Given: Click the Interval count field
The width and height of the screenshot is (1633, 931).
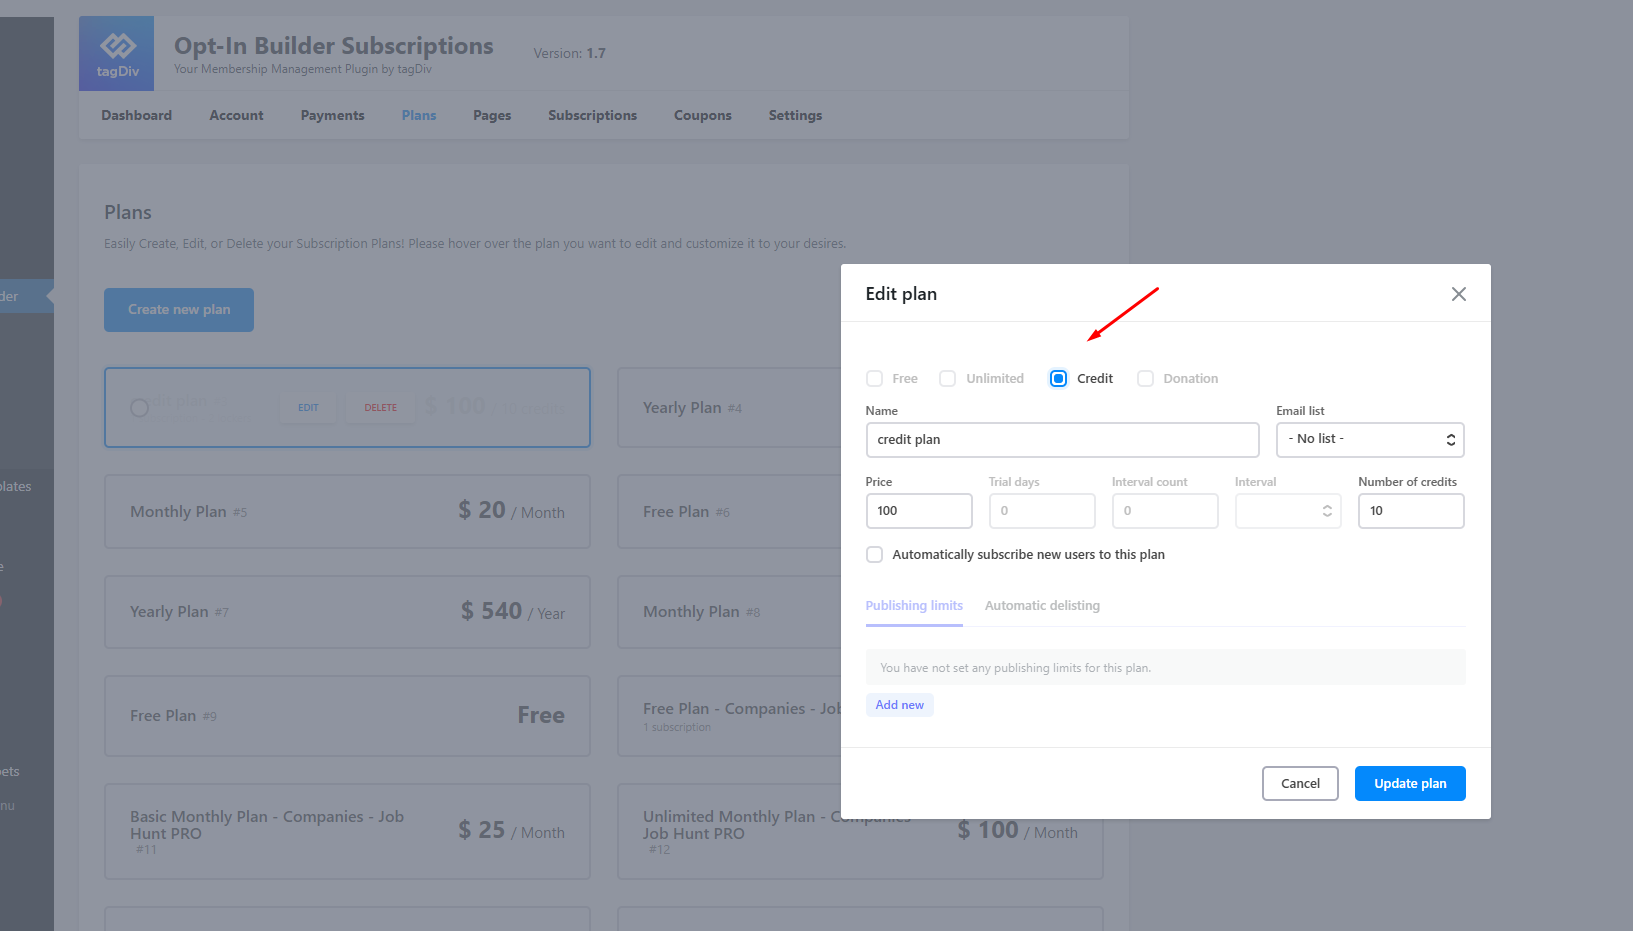Looking at the screenshot, I should coord(1165,511).
